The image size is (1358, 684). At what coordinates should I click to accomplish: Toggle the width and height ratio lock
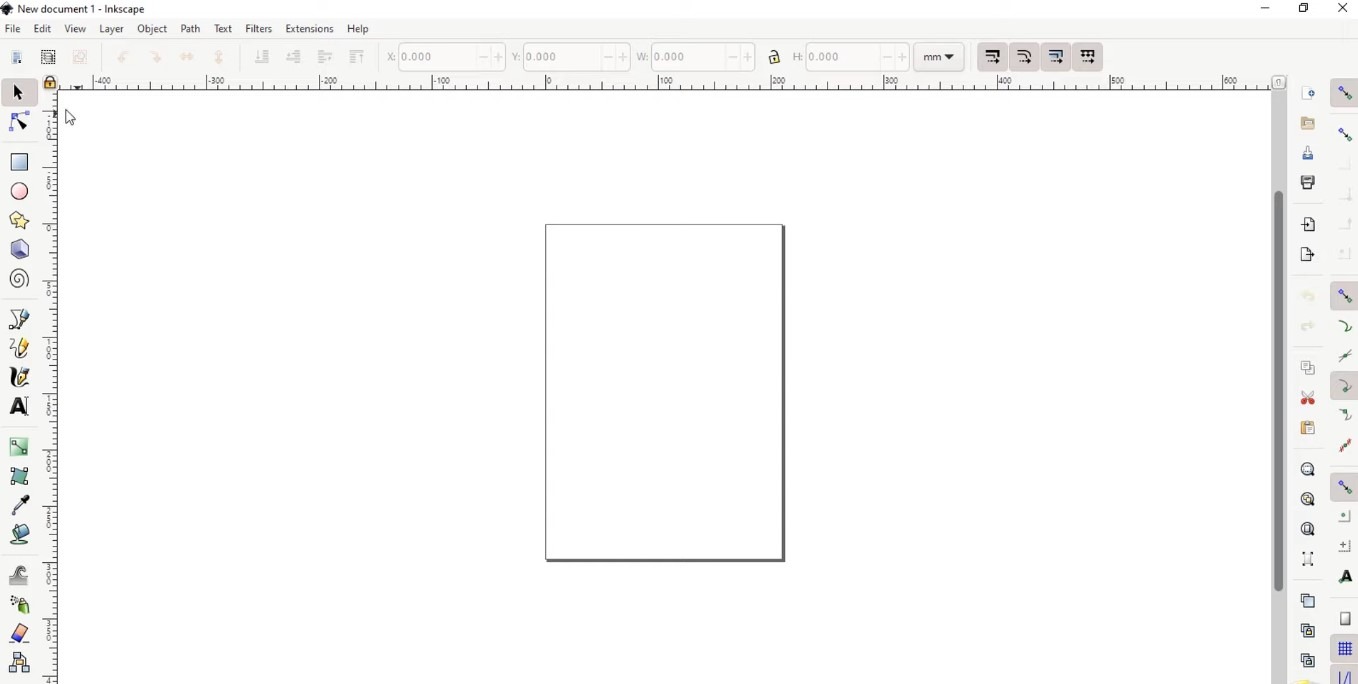tap(774, 58)
